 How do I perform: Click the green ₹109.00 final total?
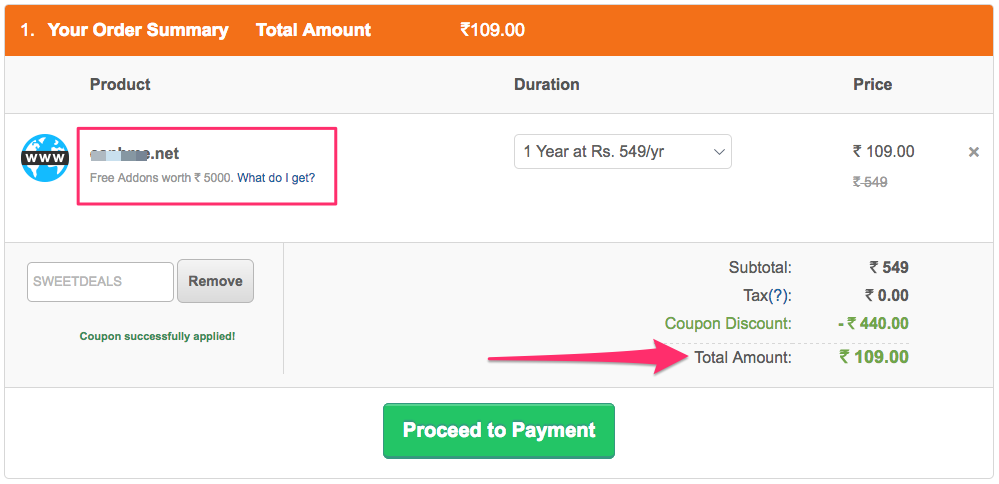pos(874,357)
